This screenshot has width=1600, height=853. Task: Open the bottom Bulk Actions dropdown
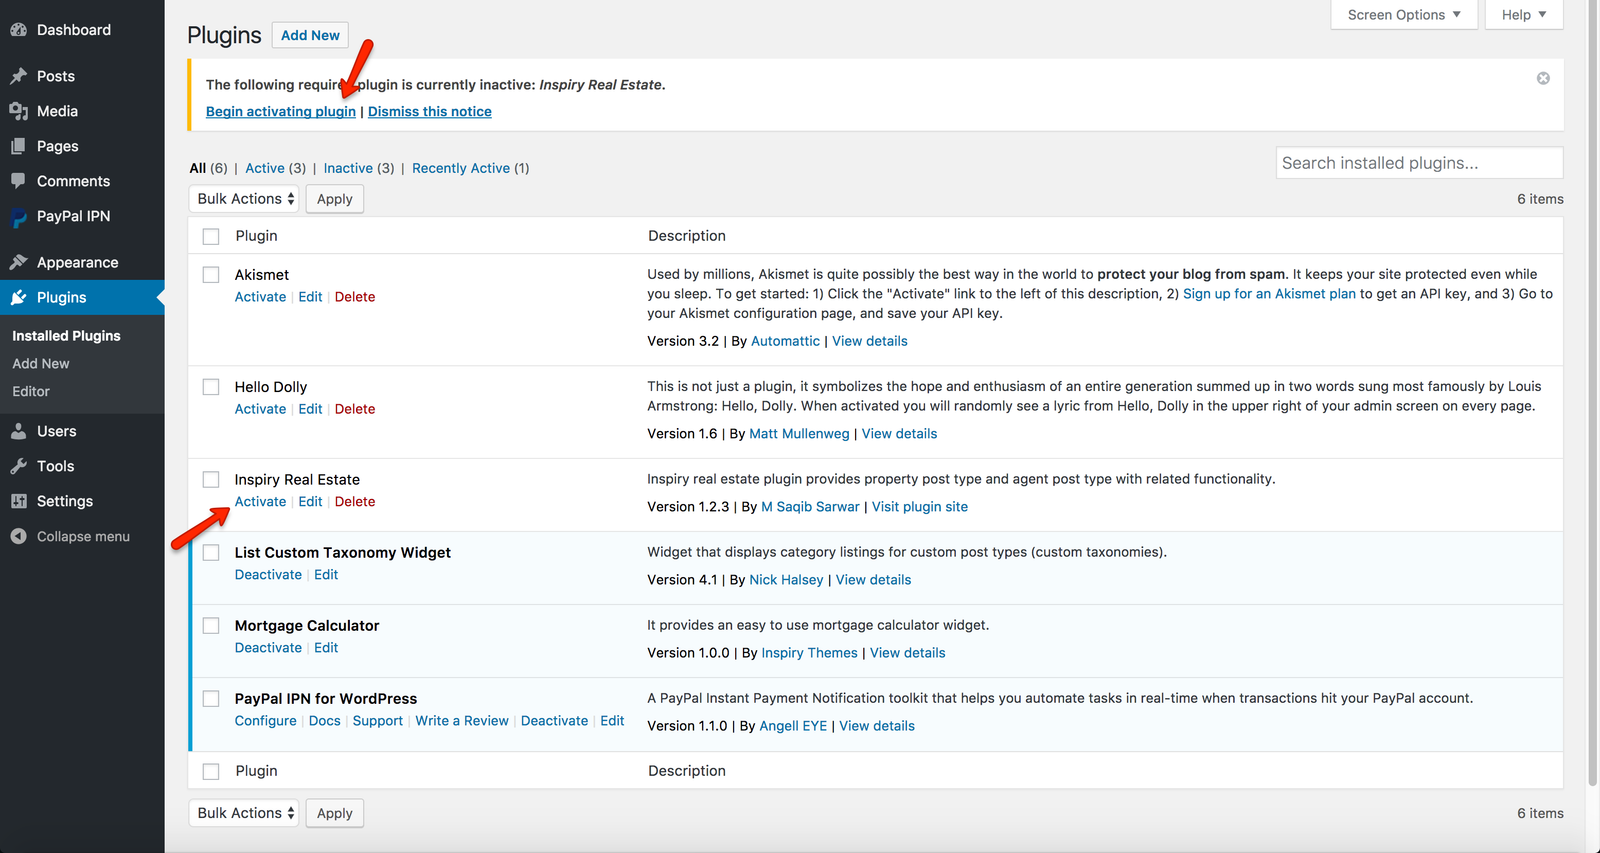(x=244, y=813)
